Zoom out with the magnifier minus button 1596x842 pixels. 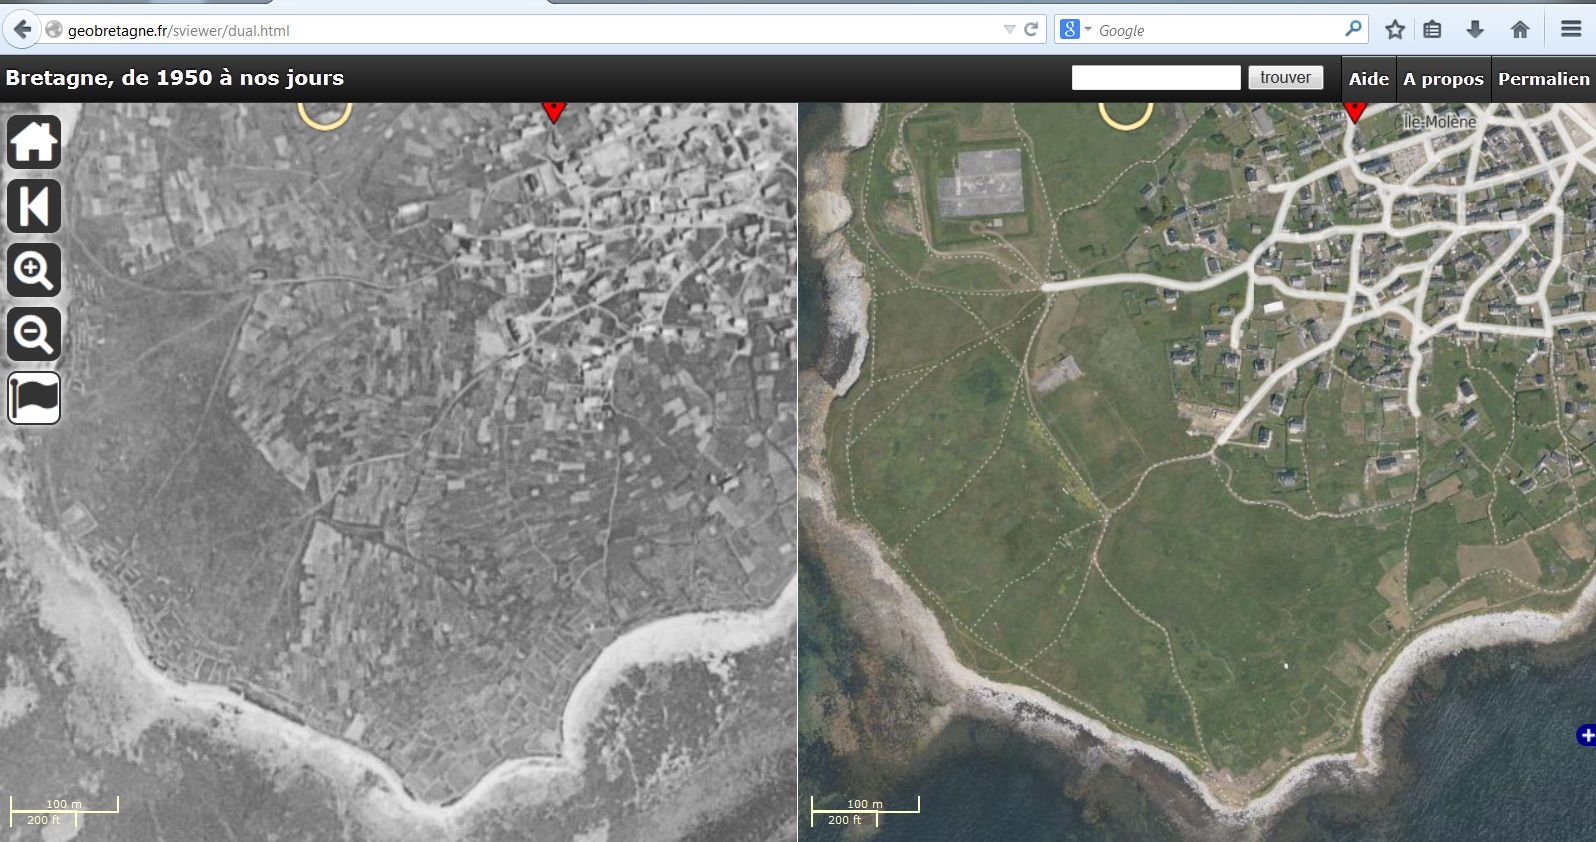point(34,334)
